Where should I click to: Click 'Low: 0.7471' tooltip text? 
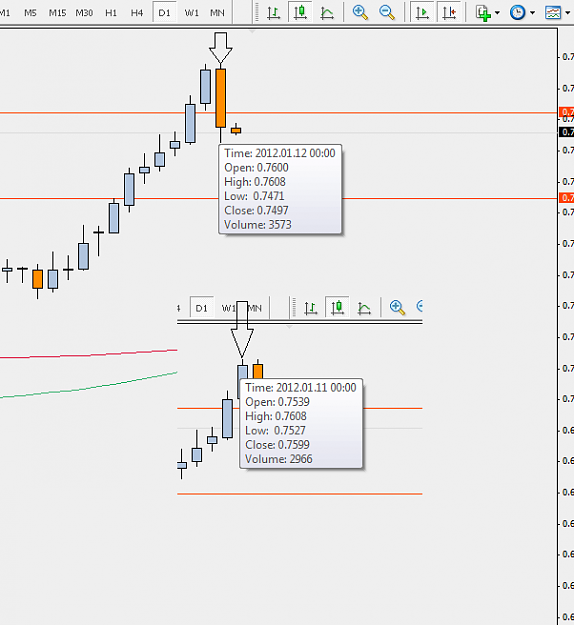tap(254, 196)
